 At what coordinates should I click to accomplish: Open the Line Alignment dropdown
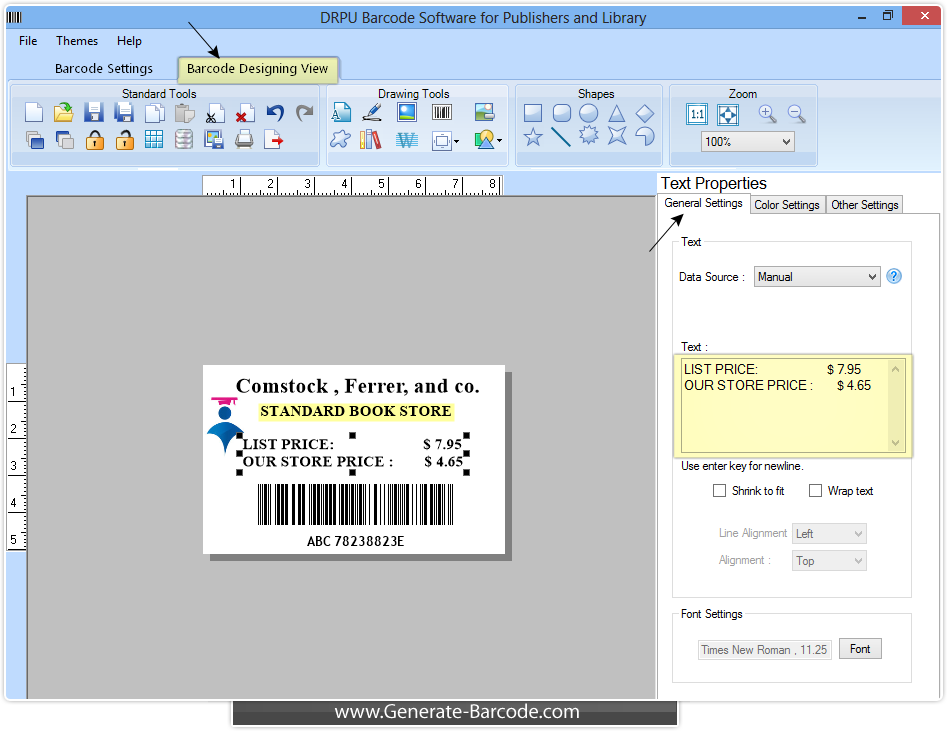(829, 533)
